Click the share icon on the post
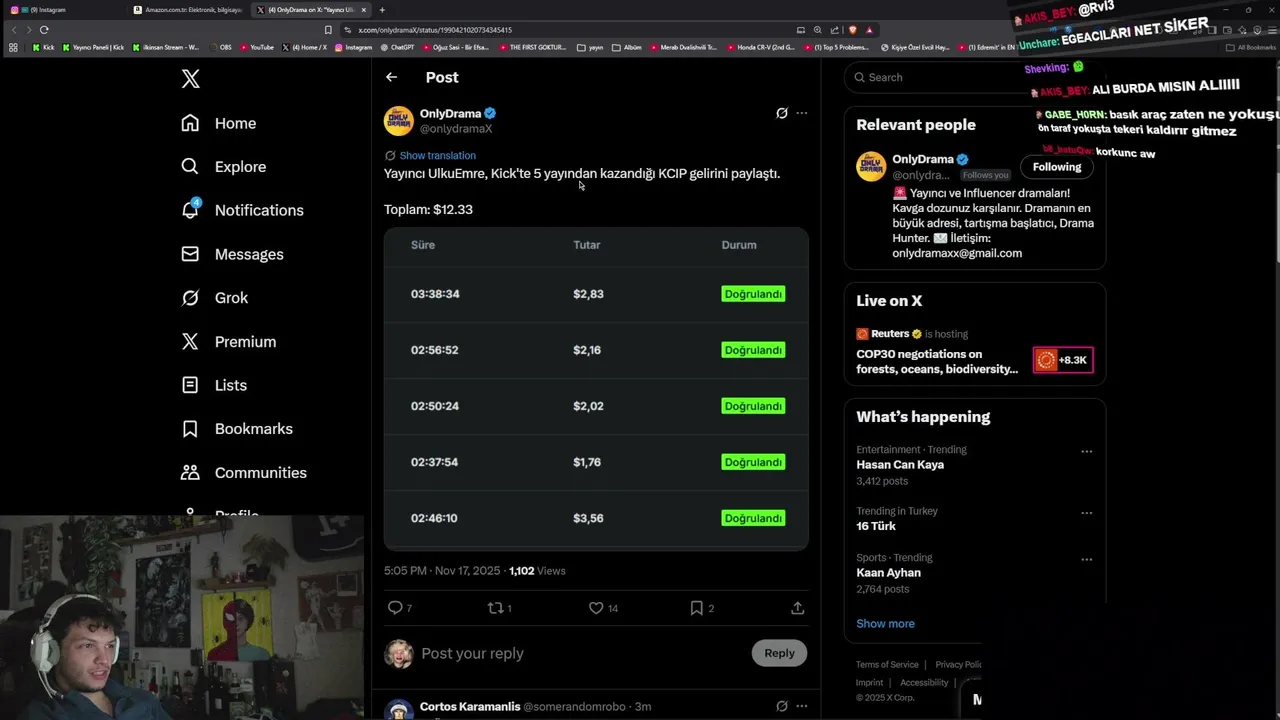Image resolution: width=1280 pixels, height=720 pixels. point(797,608)
